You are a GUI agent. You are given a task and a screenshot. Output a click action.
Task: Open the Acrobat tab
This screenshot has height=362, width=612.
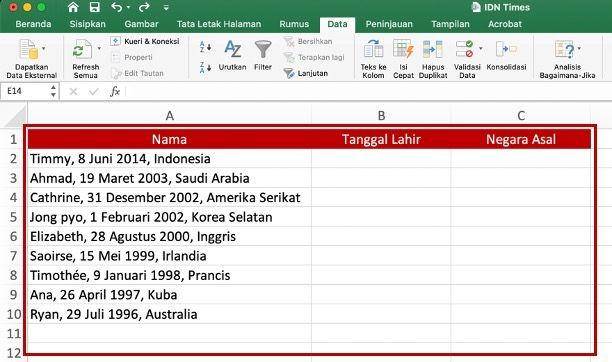[x=505, y=24]
